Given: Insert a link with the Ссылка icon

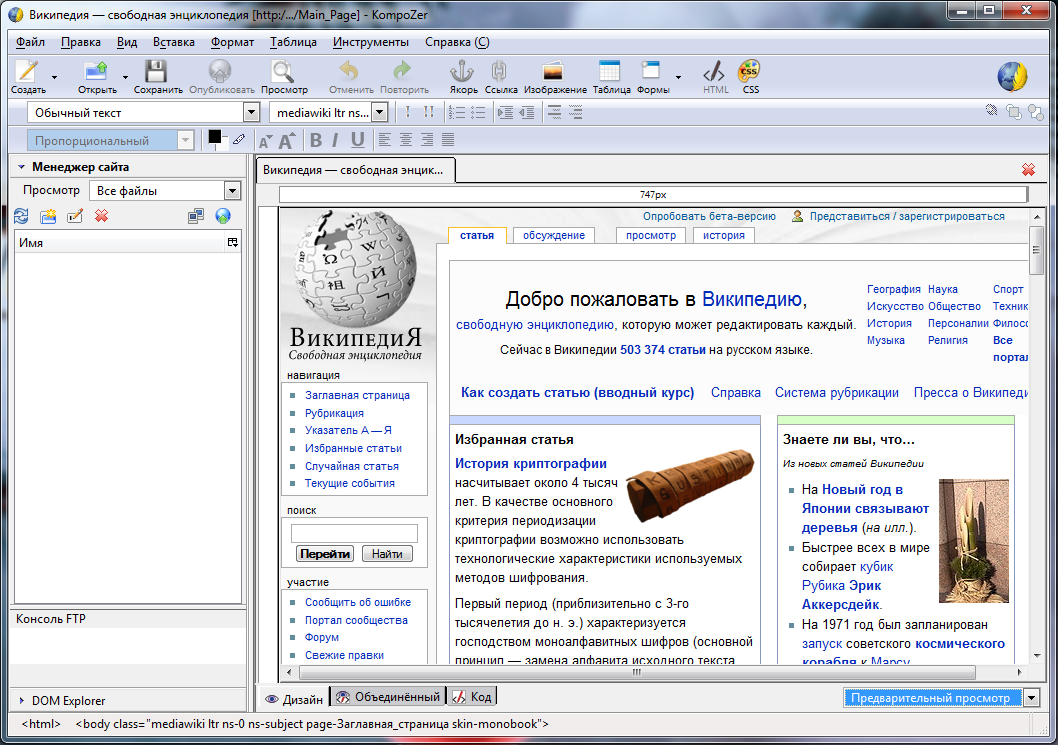Looking at the screenshot, I should (499, 72).
